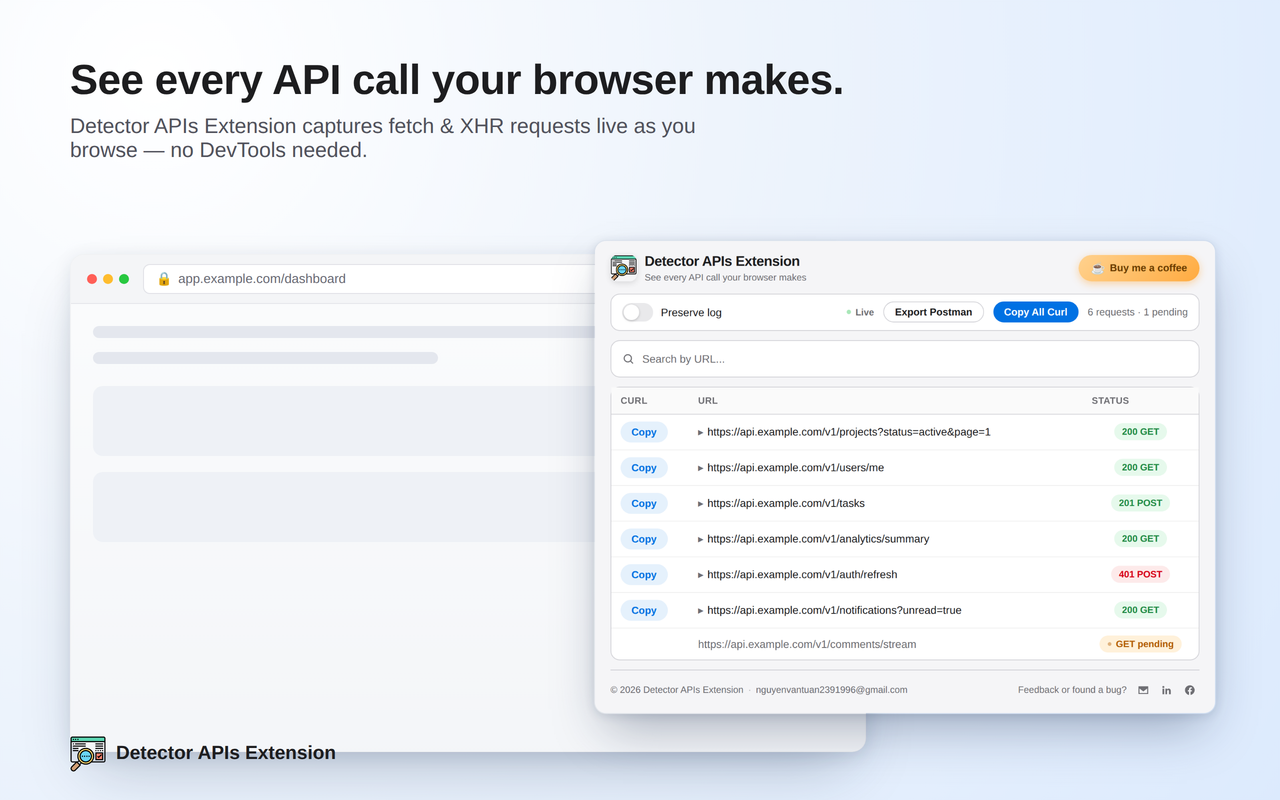This screenshot has height=800, width=1280.
Task: Click the app.example.com/dashboard address bar
Action: click(370, 279)
